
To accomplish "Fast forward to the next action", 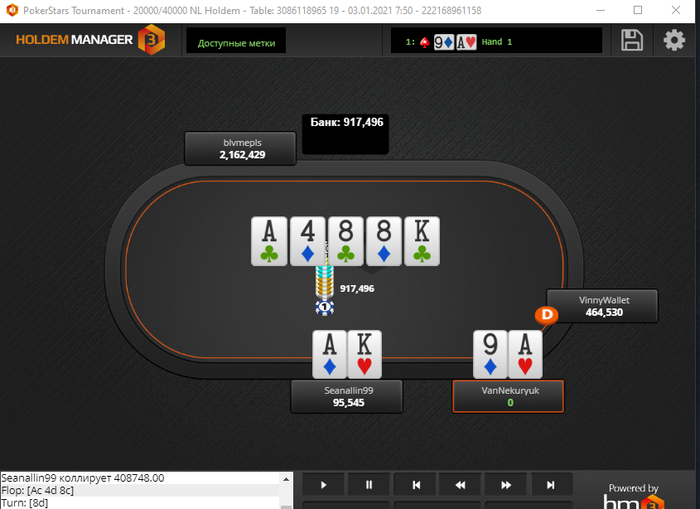I will 506,484.
